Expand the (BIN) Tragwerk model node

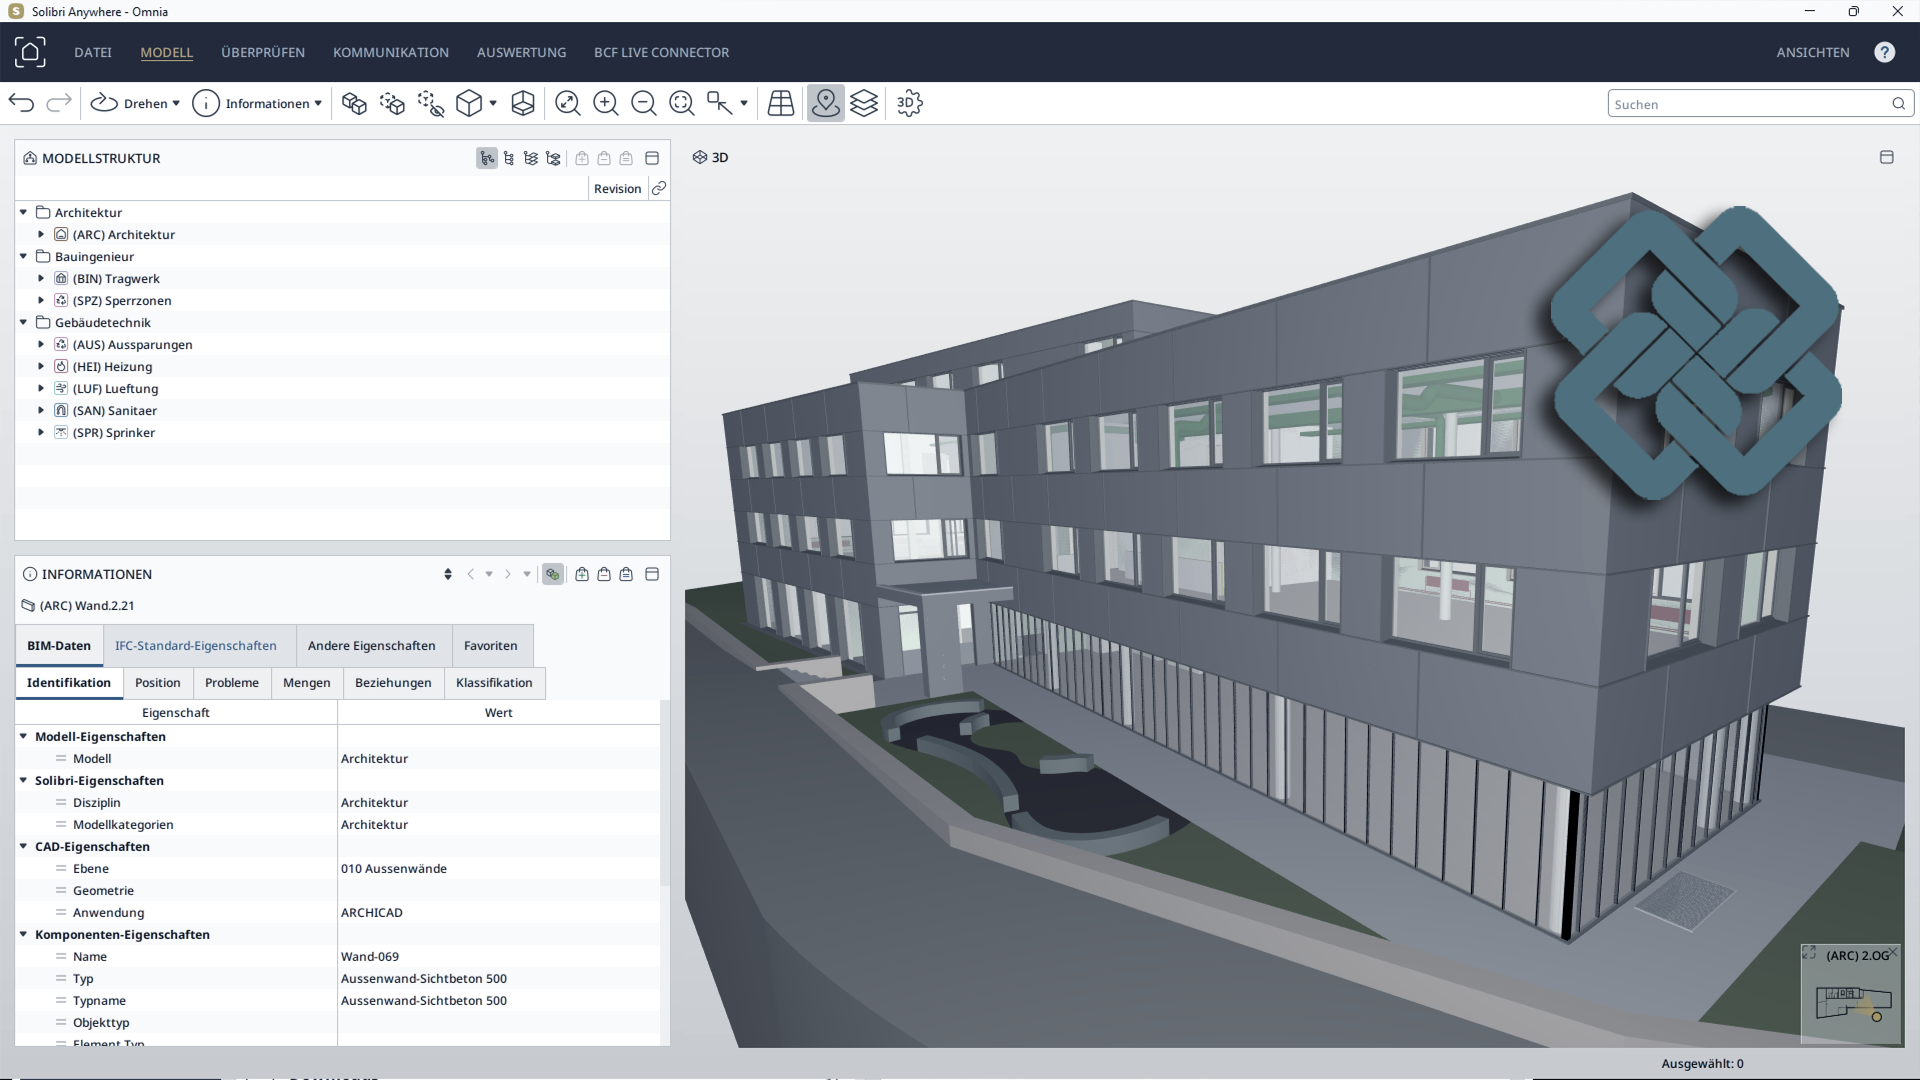click(x=41, y=278)
